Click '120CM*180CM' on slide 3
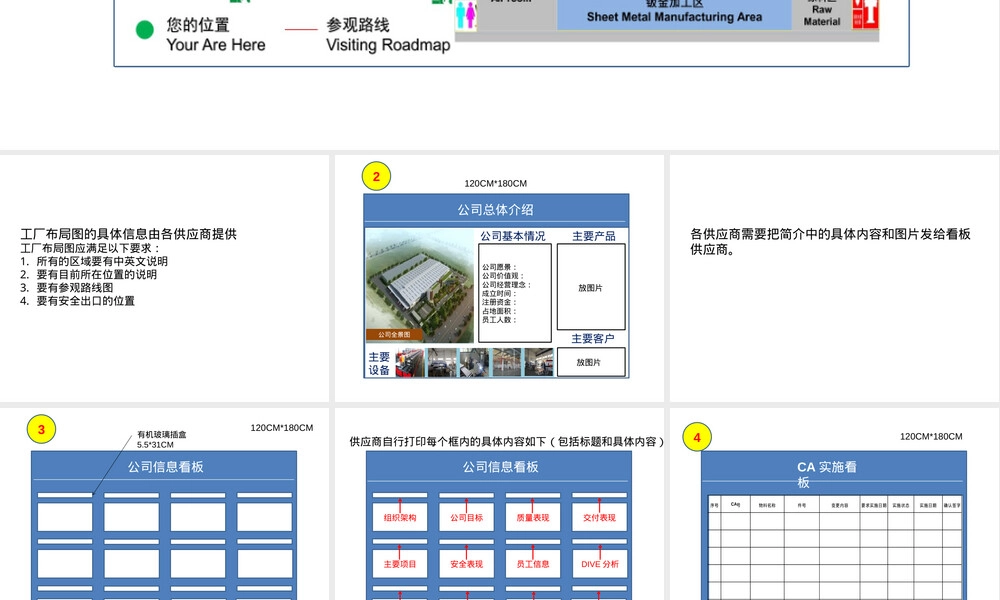This screenshot has width=1000, height=600. pos(282,428)
